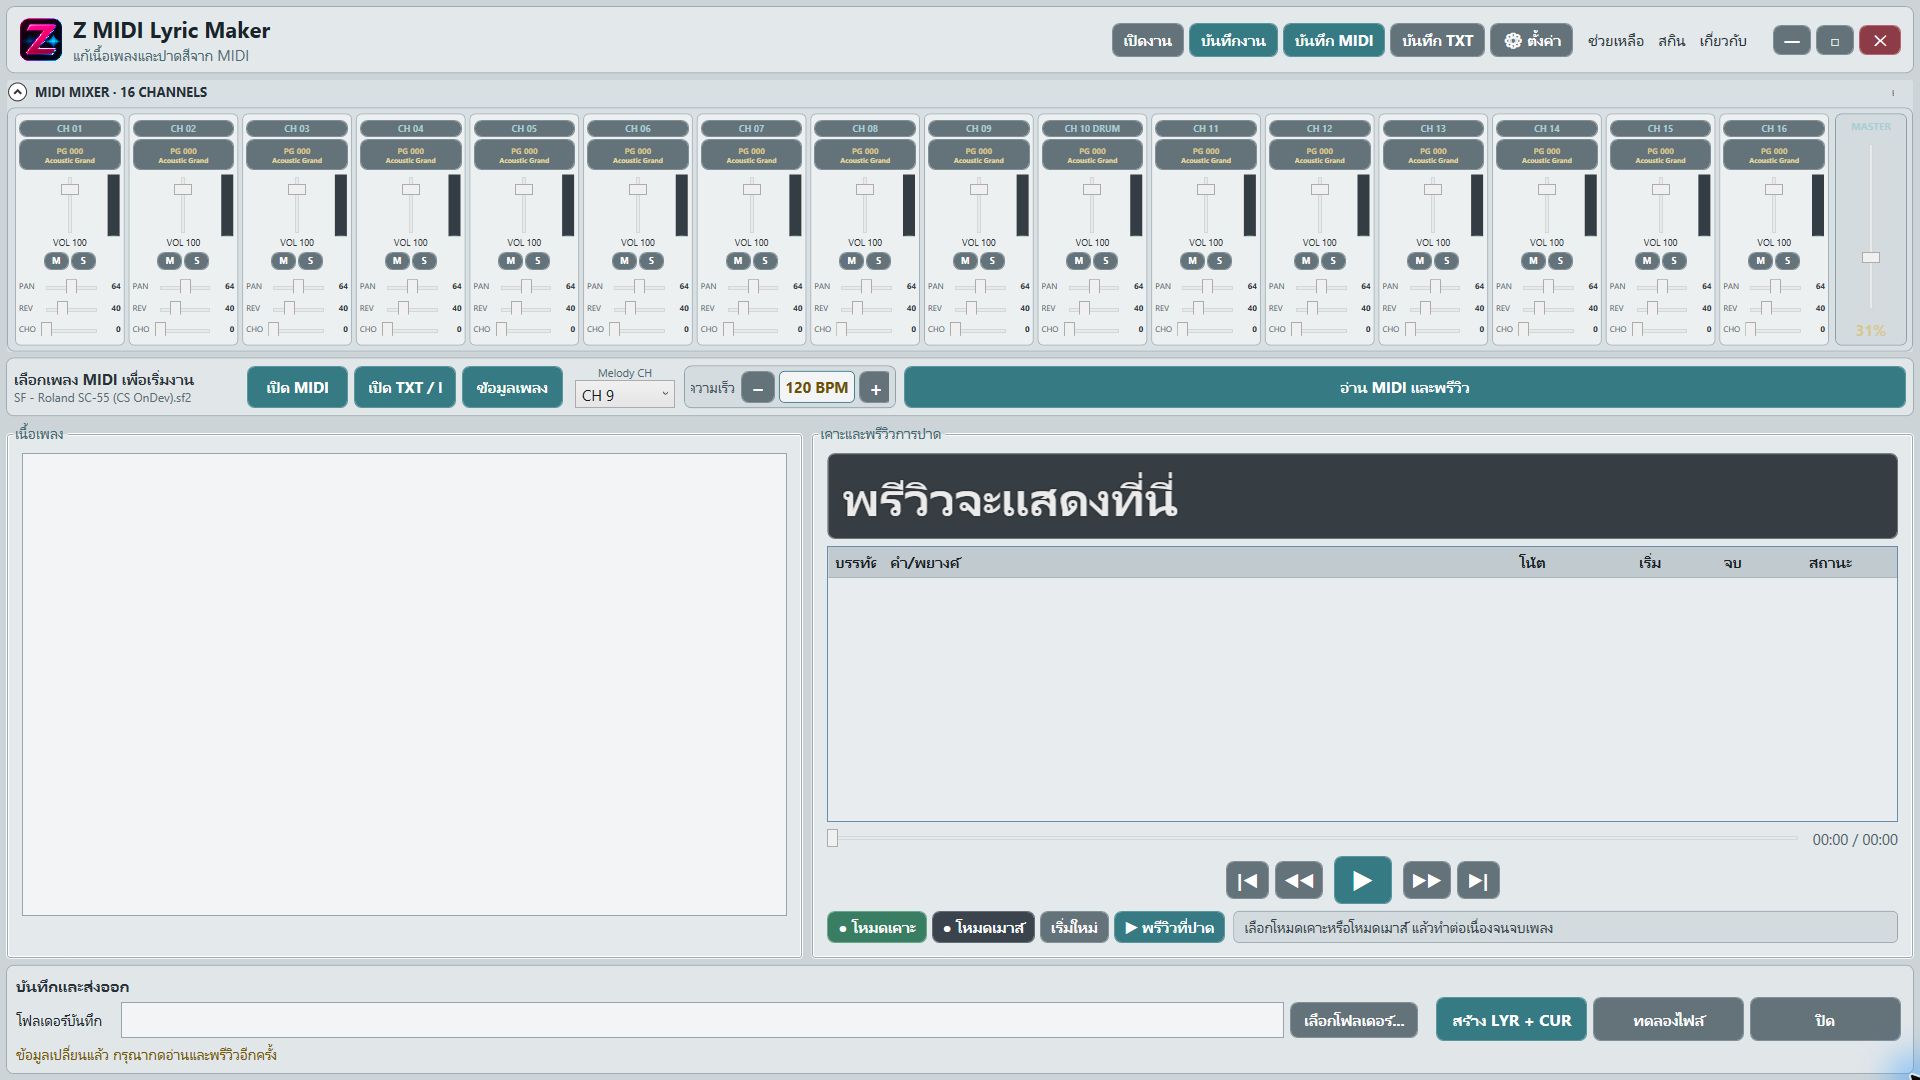This screenshot has width=1920, height=1080.
Task: Mute channel CH 01
Action: coord(56,261)
